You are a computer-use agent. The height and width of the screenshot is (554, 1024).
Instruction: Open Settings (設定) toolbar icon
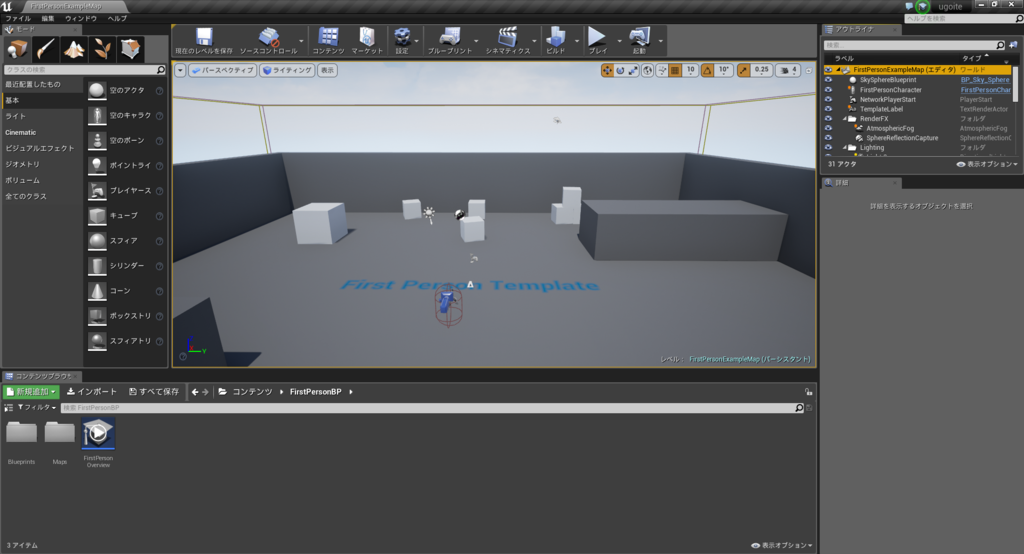[402, 41]
